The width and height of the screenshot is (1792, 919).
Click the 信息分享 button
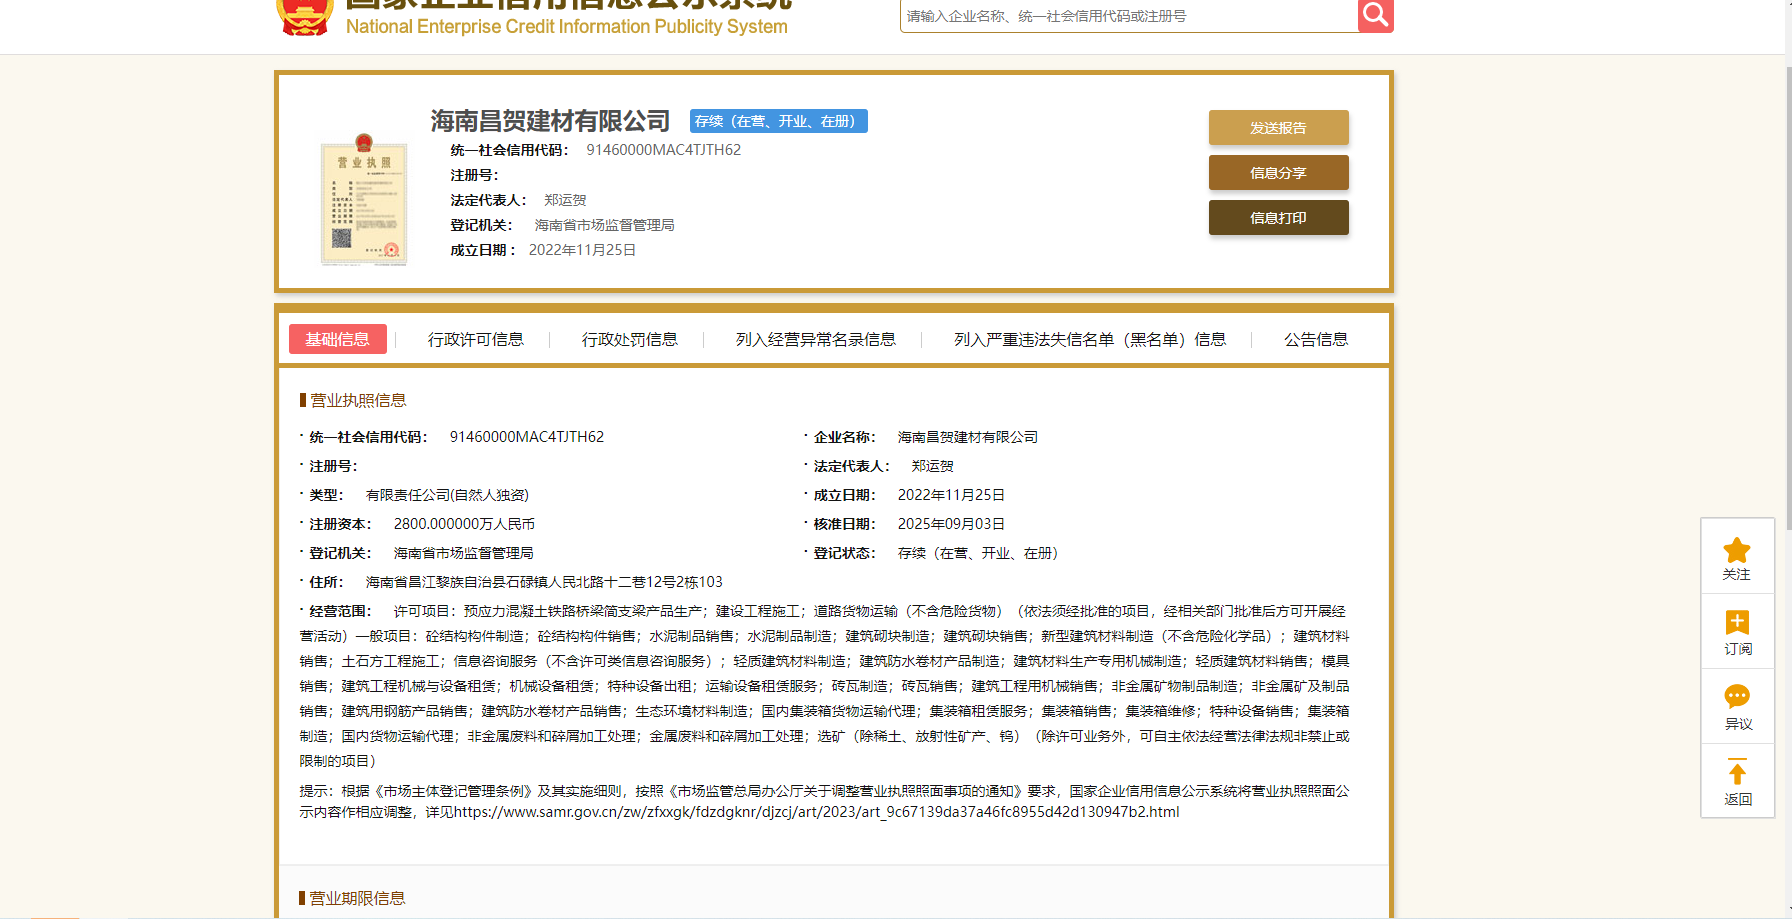(1278, 173)
